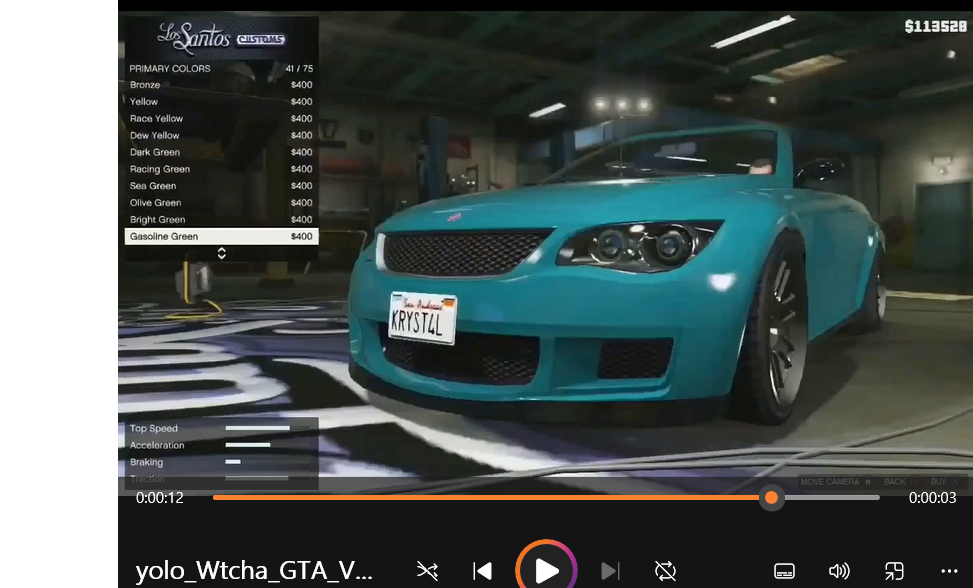973x588 pixels.
Task: Click the BUY prompt in the video
Action: [x=945, y=482]
